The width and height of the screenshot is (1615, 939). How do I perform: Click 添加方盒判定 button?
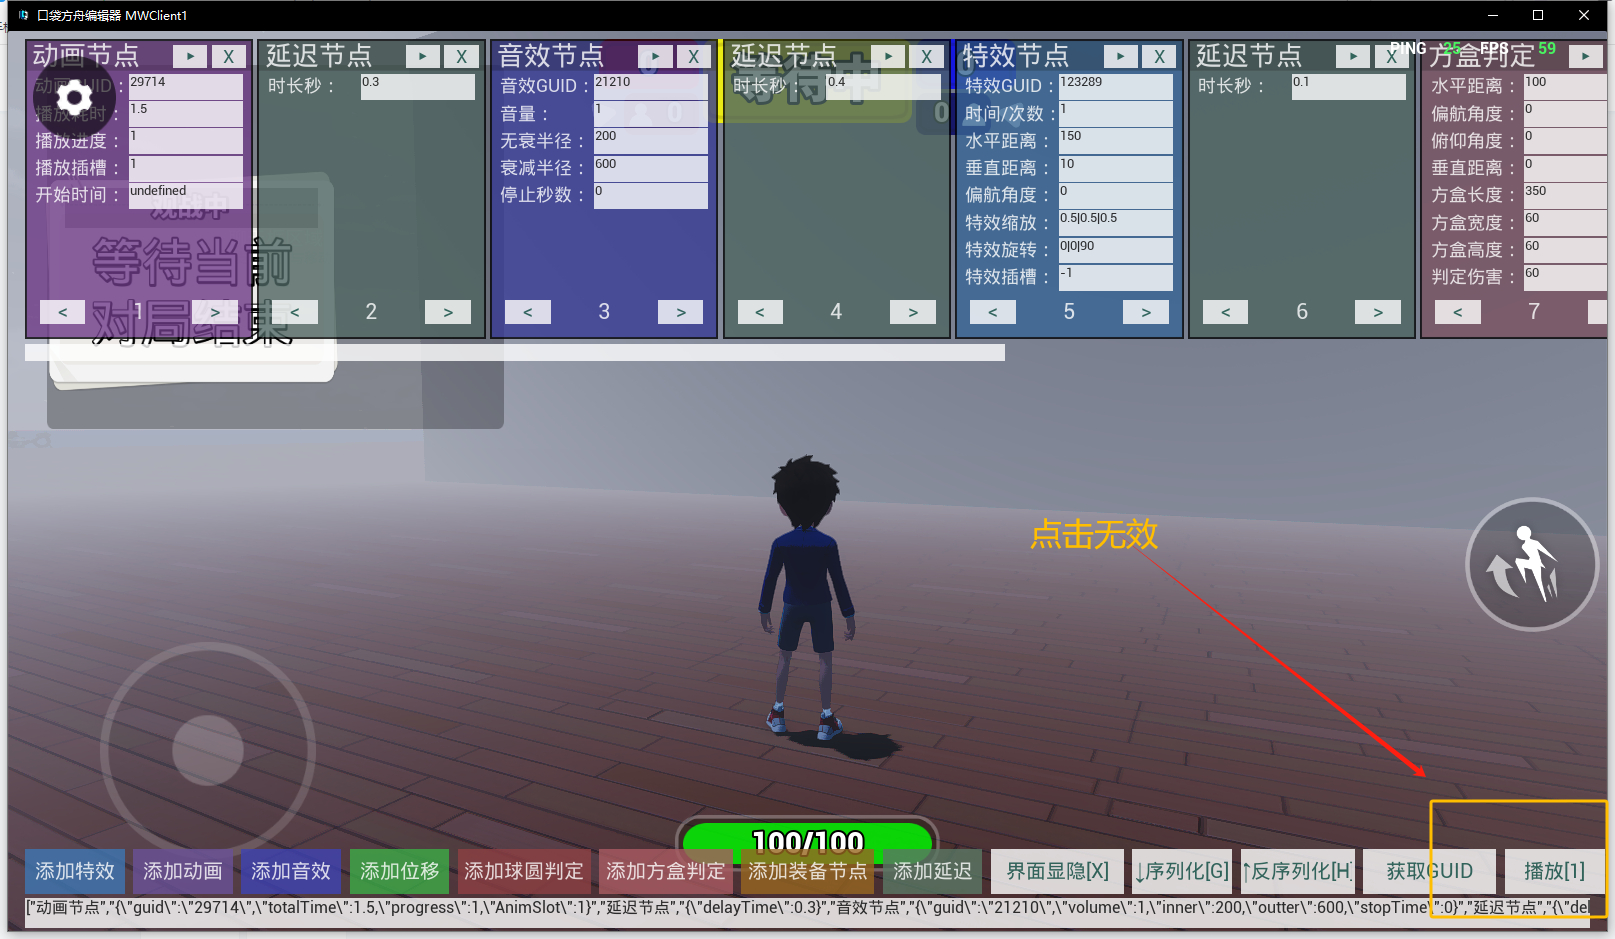666,871
